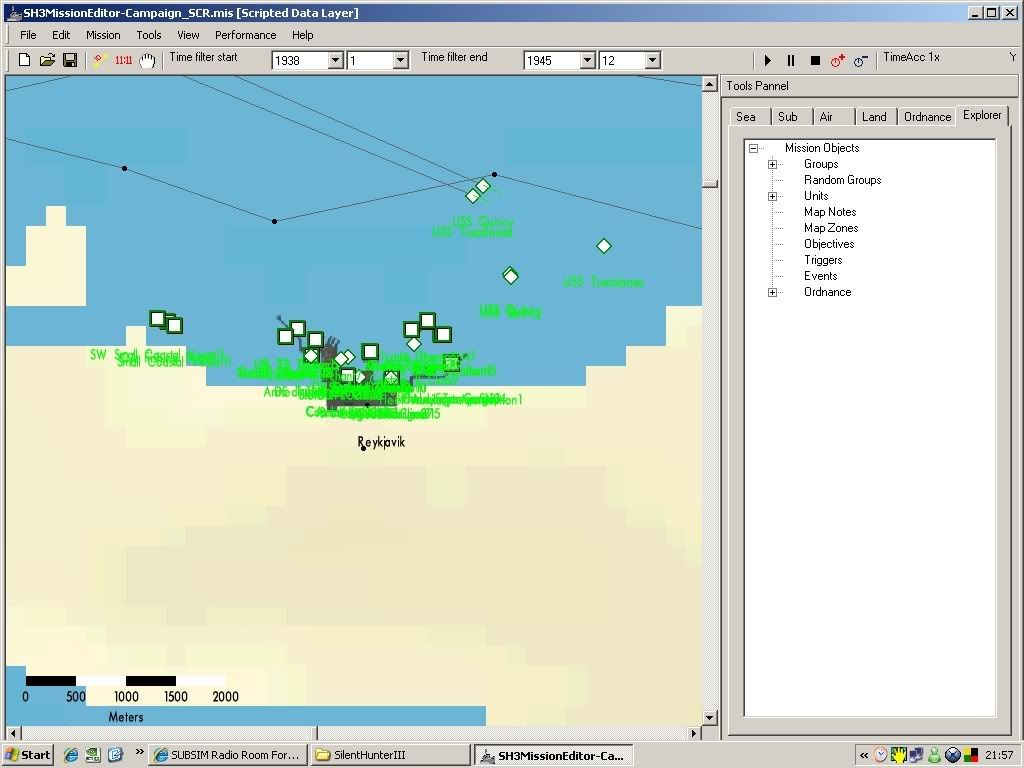This screenshot has width=1024, height=768.
Task: Expand hidden system tray icons
Action: click(x=864, y=756)
